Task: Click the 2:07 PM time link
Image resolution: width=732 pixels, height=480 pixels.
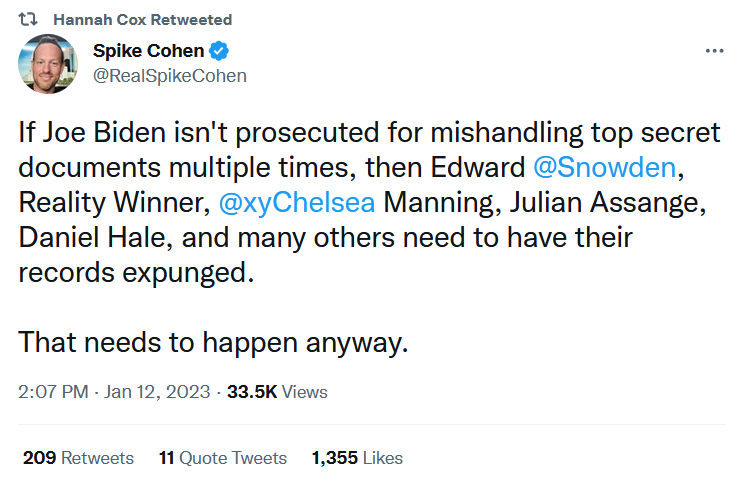Action: (53, 392)
